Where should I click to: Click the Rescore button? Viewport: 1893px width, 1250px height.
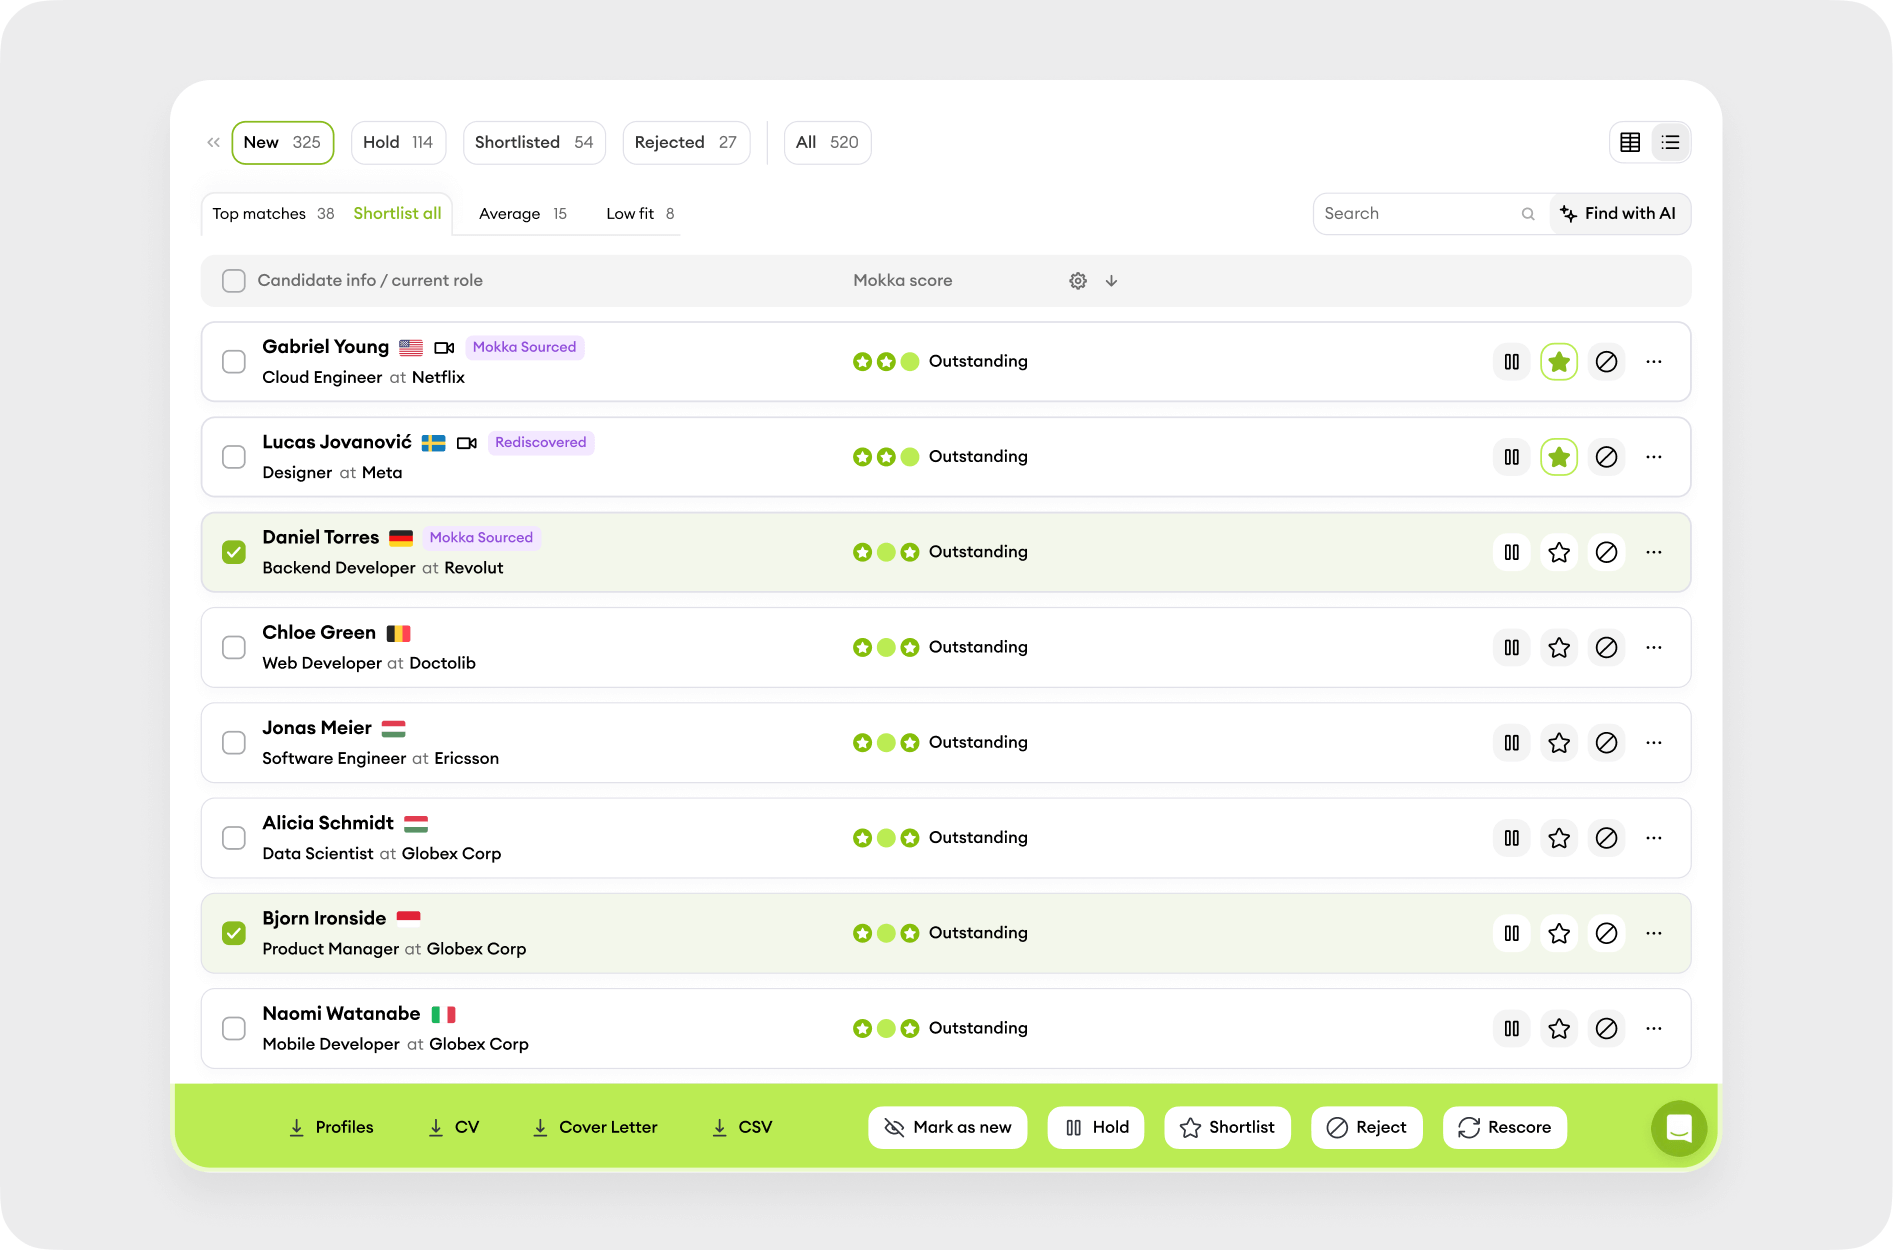pyautogui.click(x=1504, y=1127)
